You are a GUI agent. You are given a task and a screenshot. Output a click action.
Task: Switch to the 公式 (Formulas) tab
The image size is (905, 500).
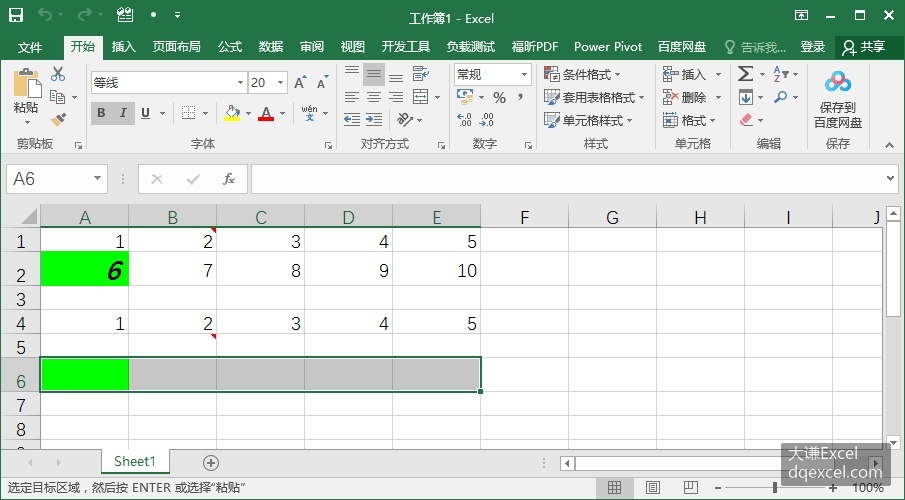(x=230, y=47)
